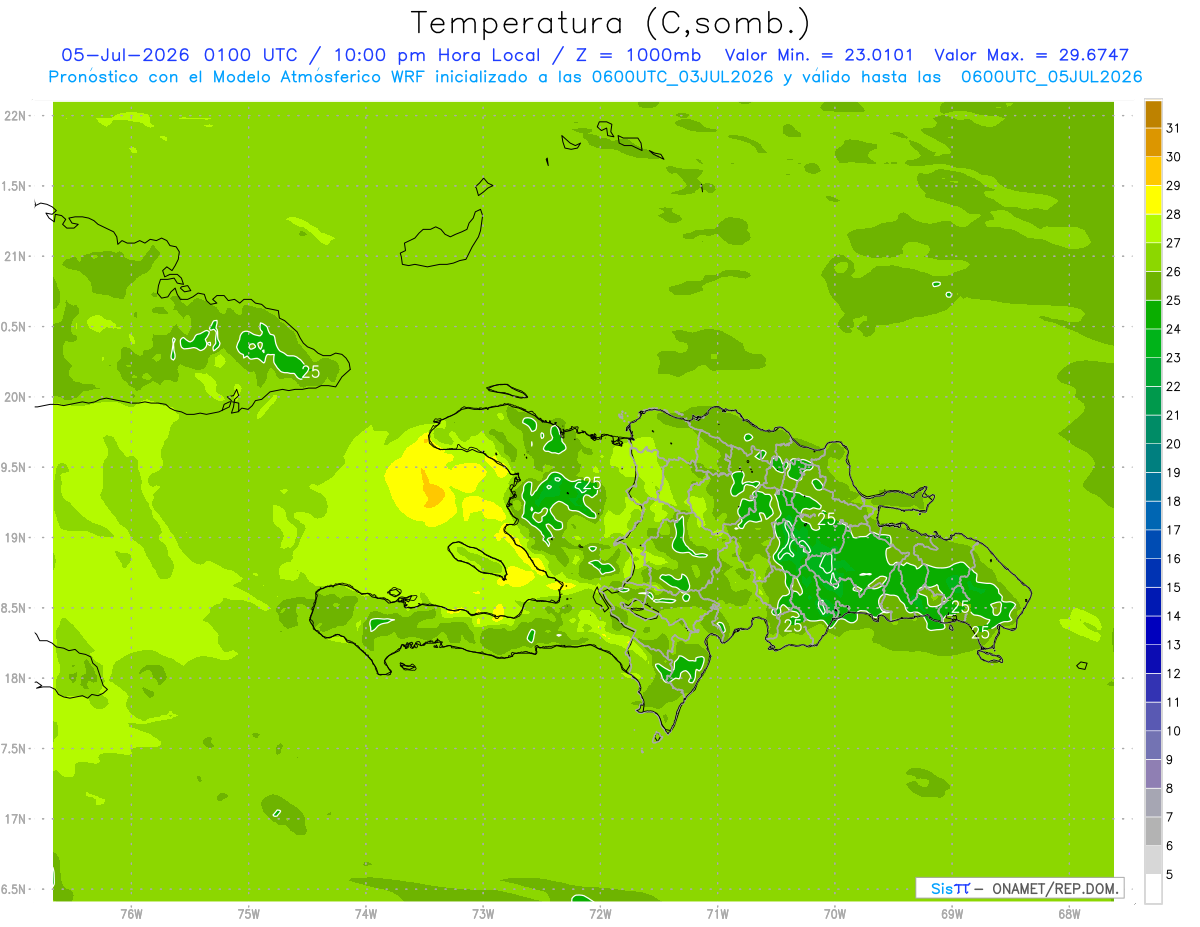Screen dimensions: 1200x927
Task: Click the "9.5N" latitude tick label
Action: pos(15,467)
